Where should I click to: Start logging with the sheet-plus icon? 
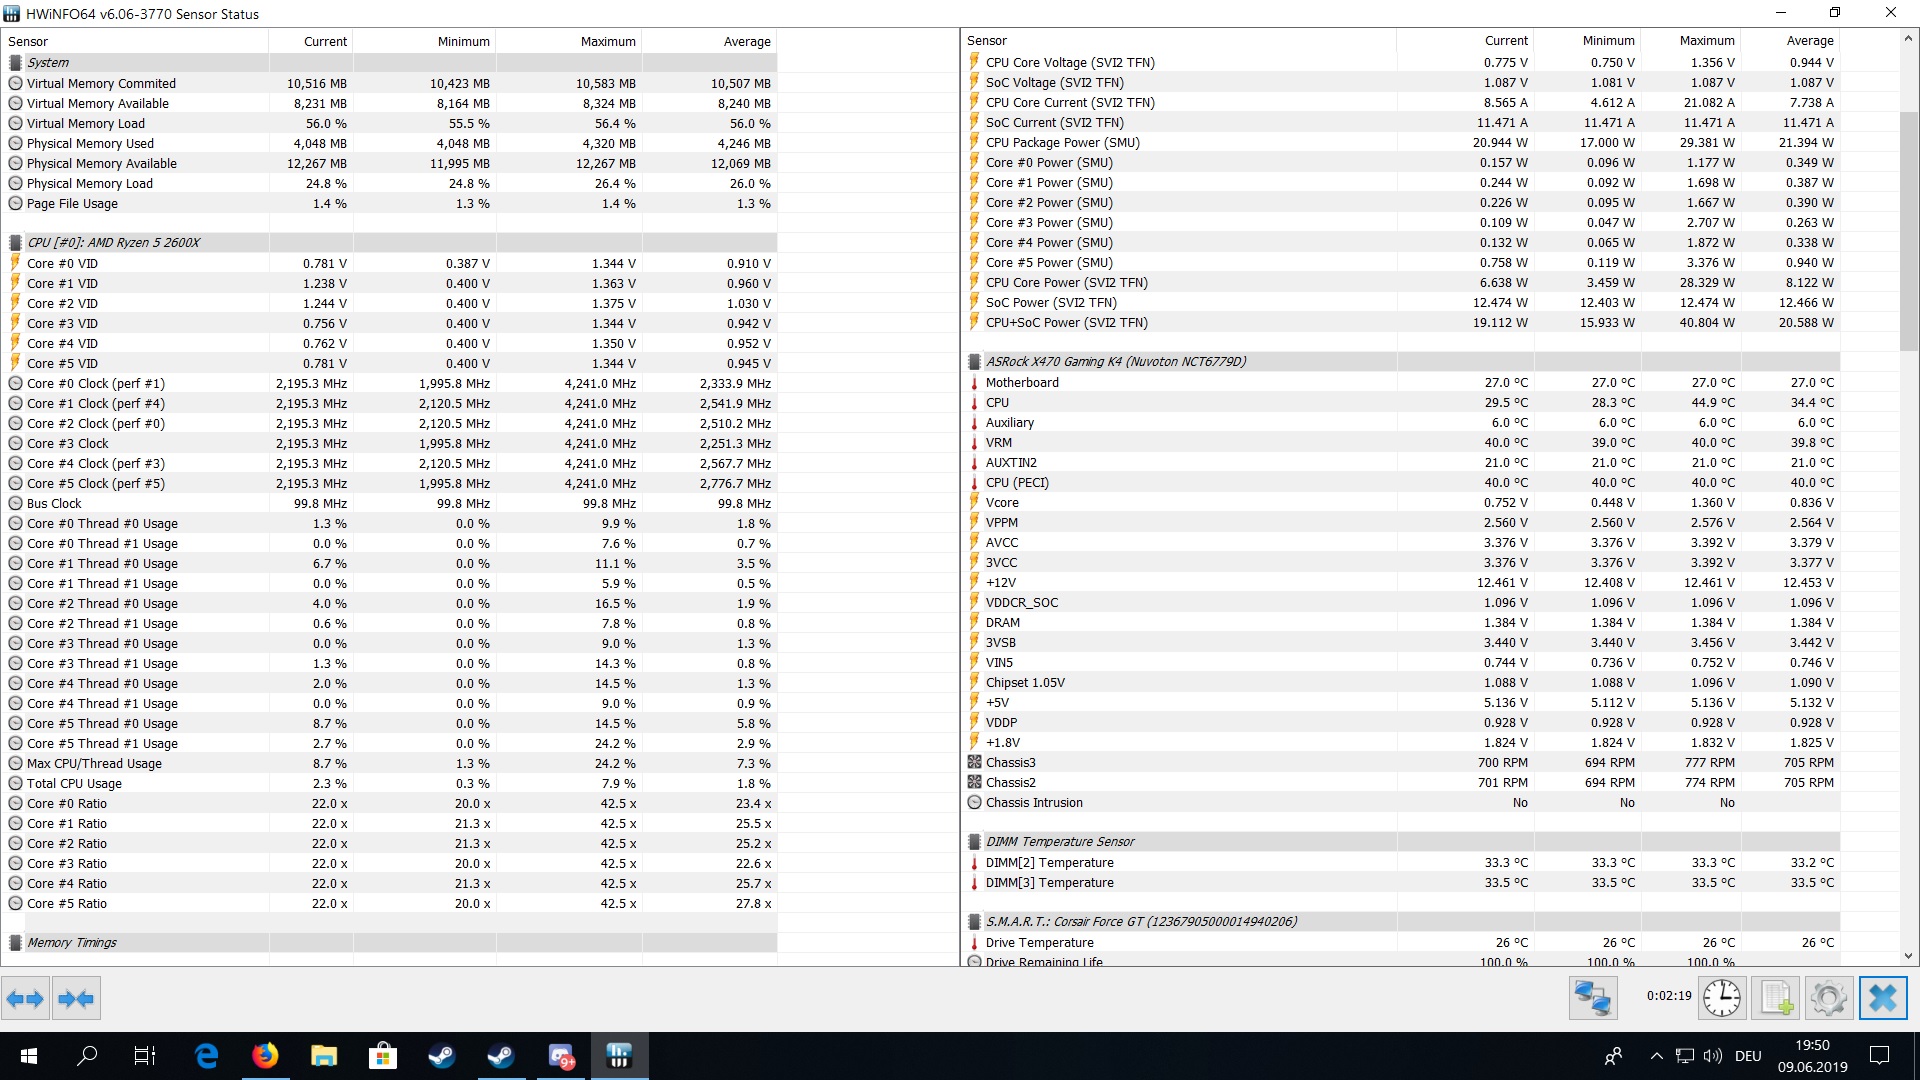(1776, 998)
